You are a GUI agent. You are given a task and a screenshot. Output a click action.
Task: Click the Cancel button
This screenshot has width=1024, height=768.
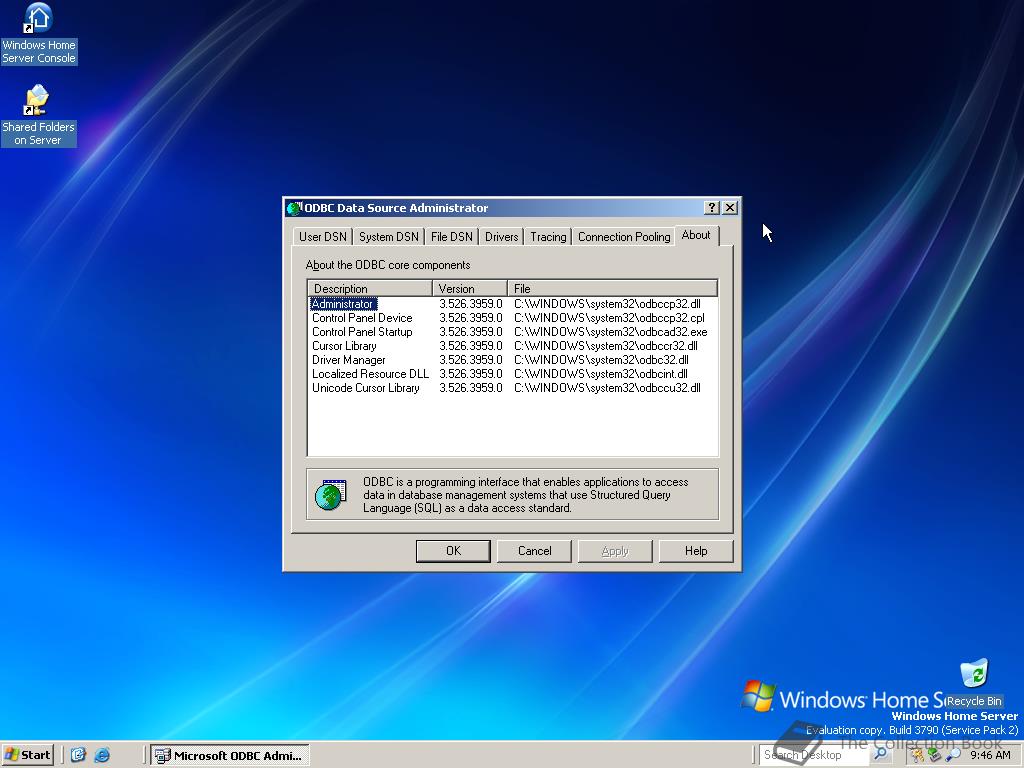[534, 551]
